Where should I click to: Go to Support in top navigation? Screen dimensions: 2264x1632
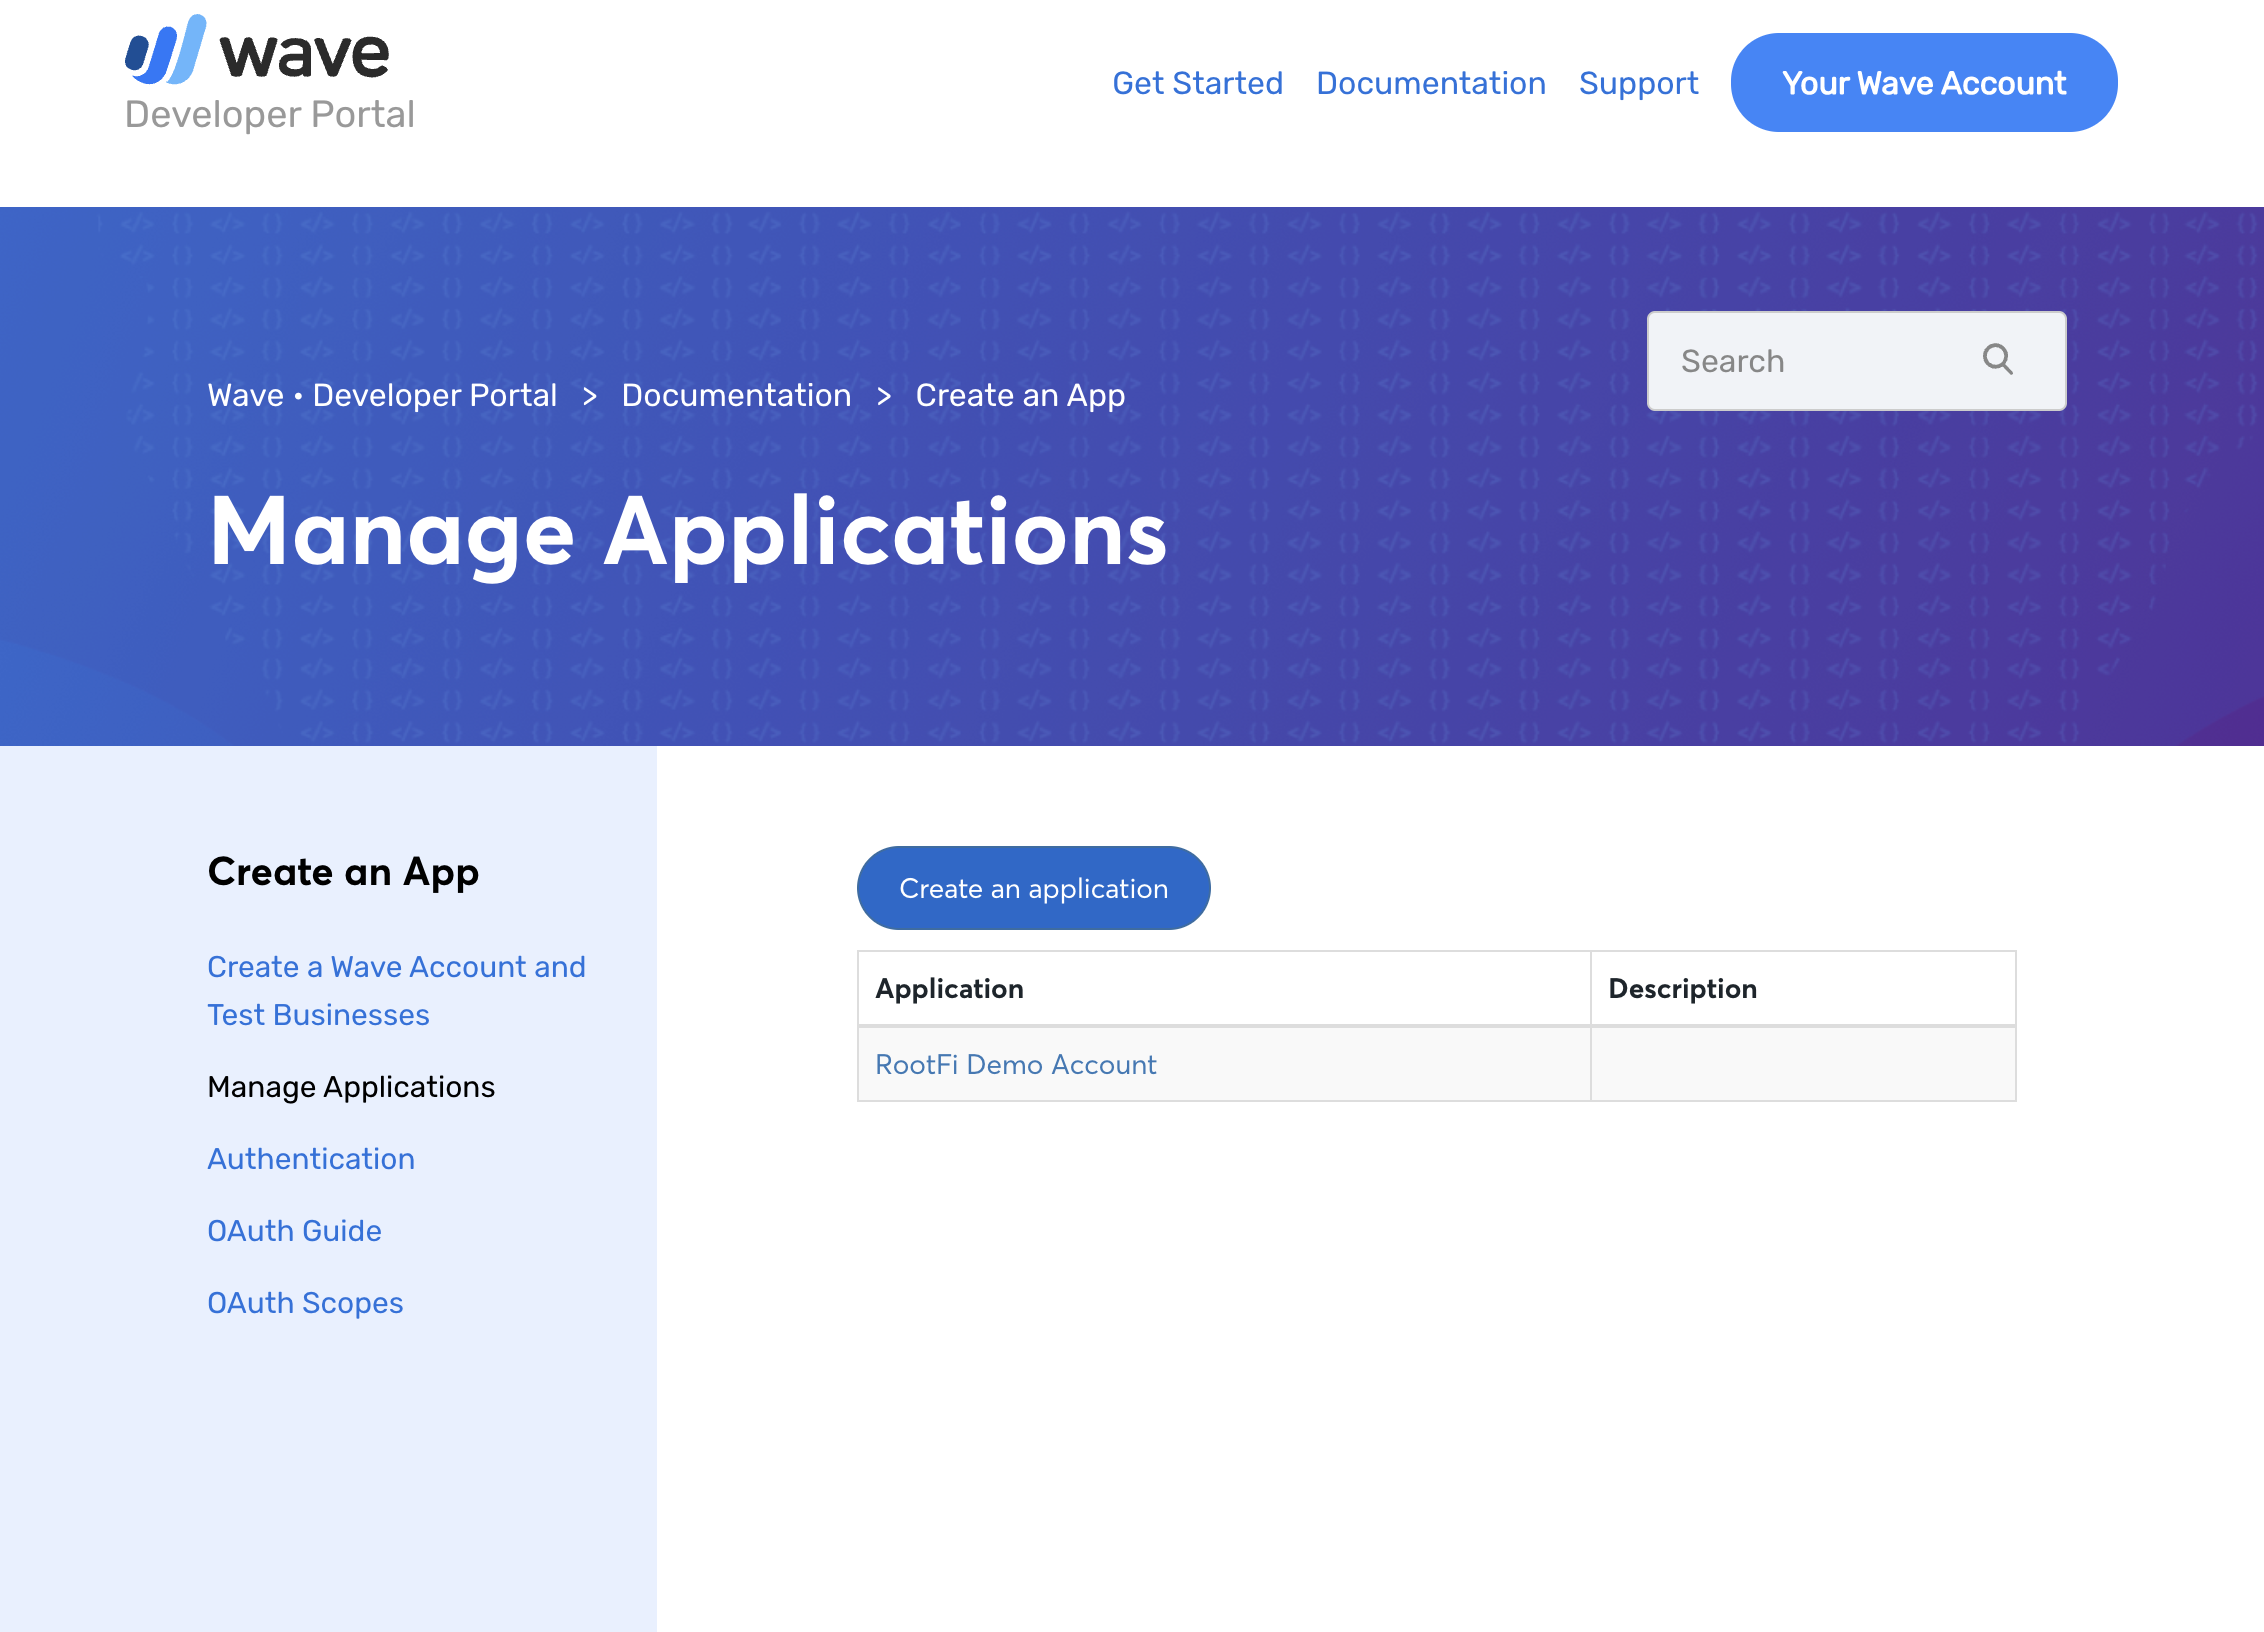1638,83
